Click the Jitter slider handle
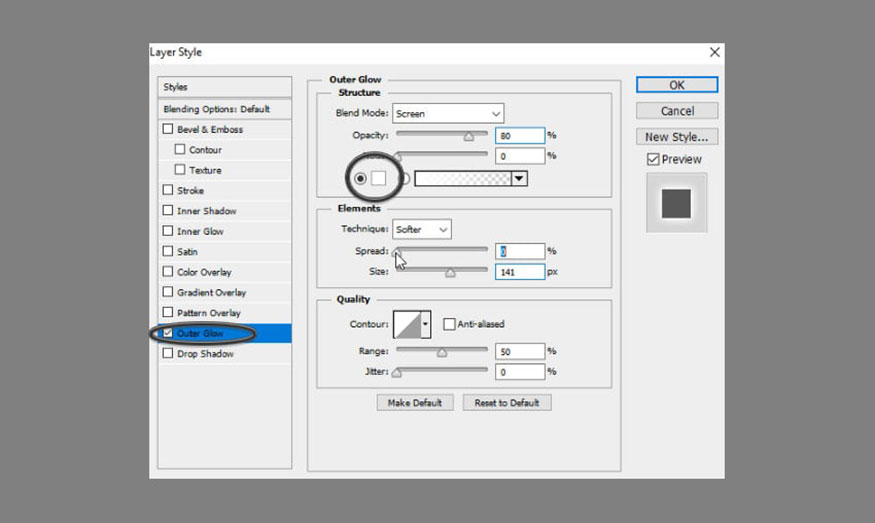Viewport: 875px width, 523px height. [396, 372]
